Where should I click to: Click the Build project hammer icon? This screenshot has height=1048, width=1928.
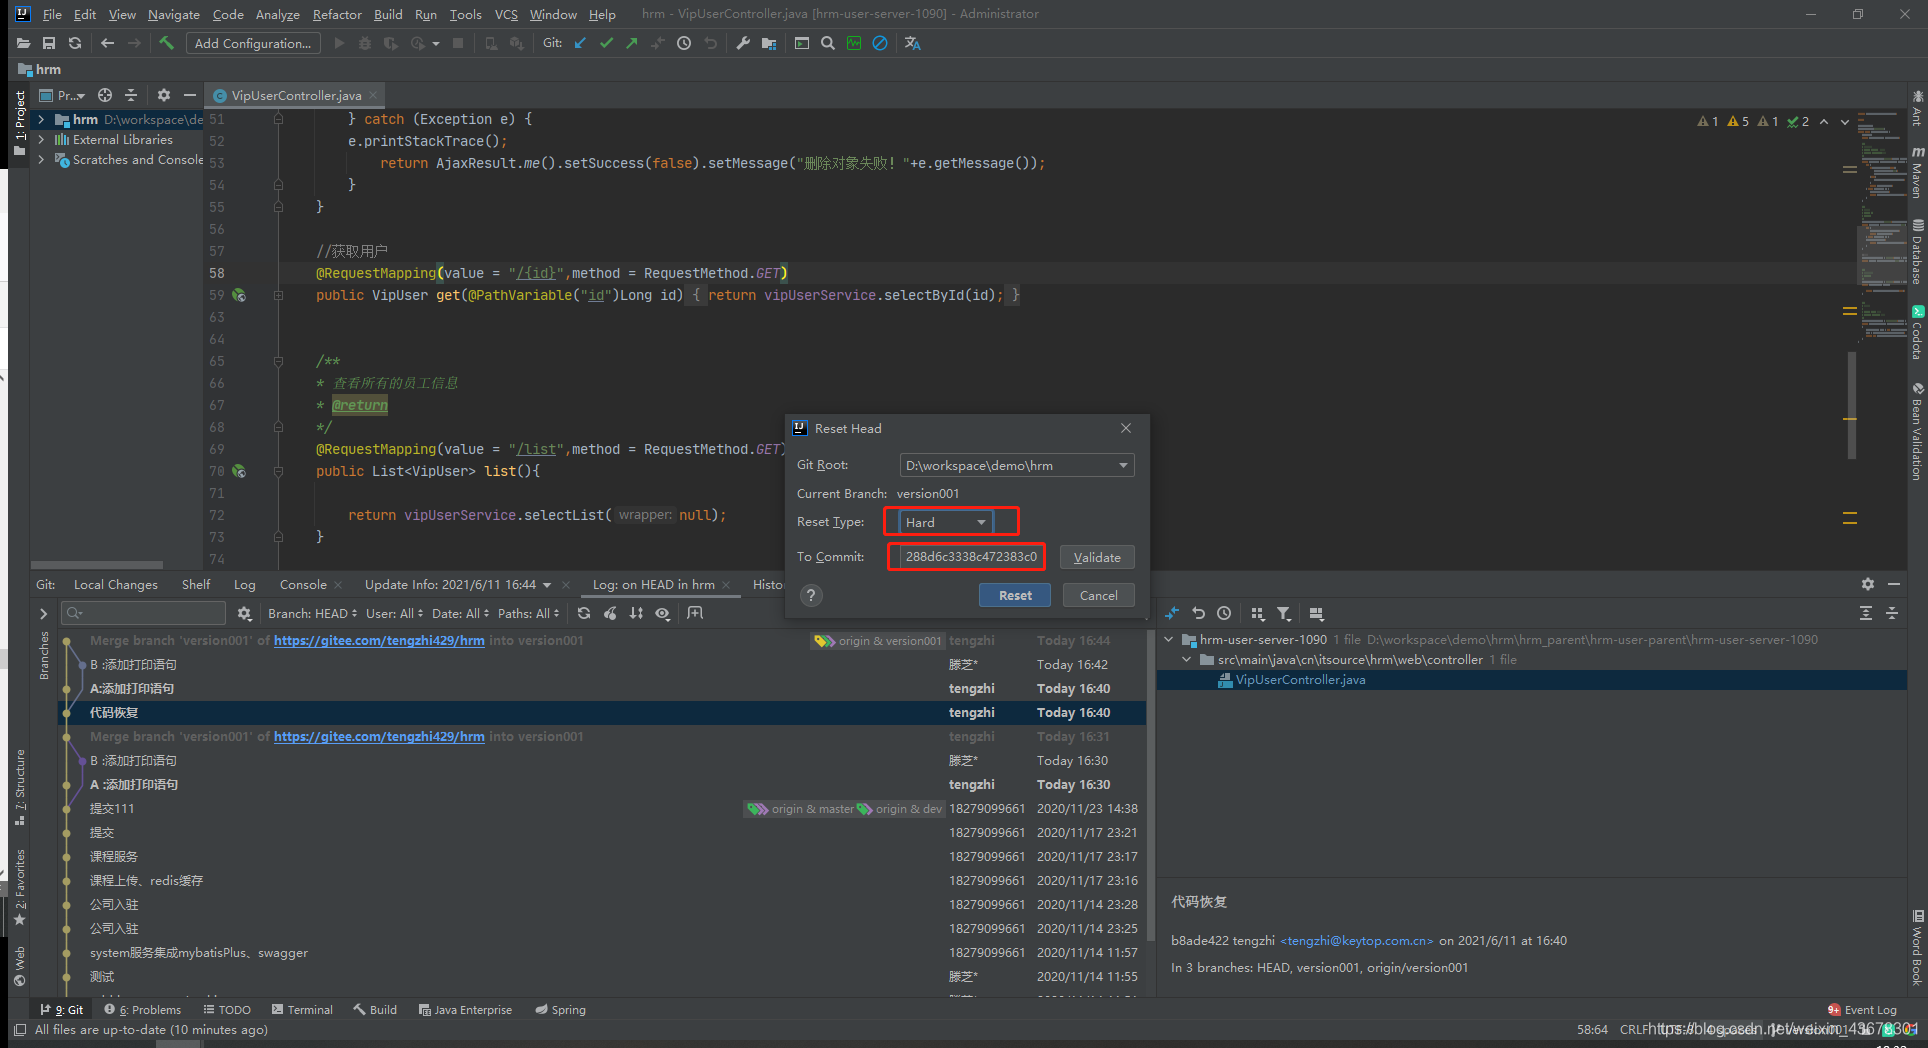(166, 43)
